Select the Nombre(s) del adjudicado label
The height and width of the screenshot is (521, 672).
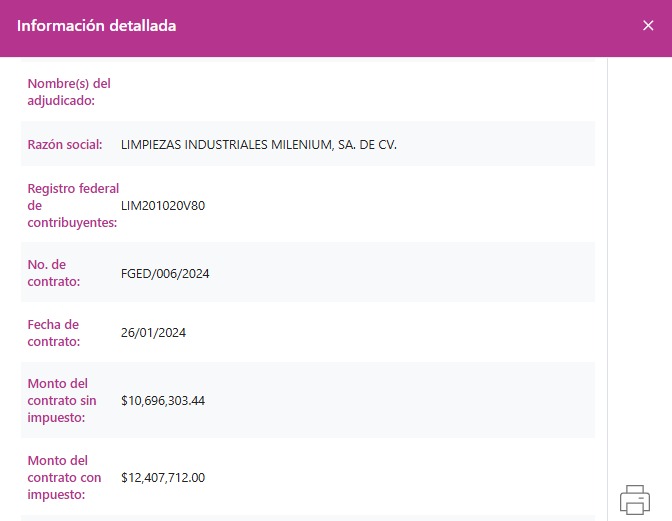click(68, 92)
